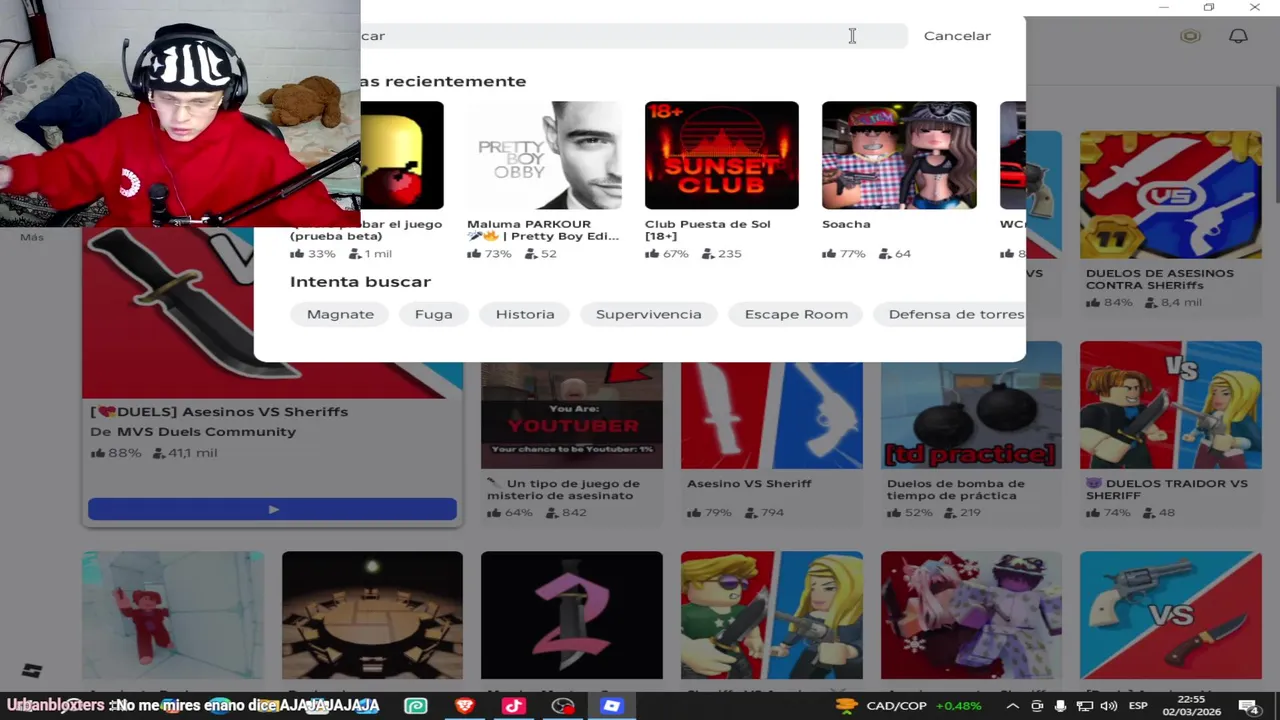Viewport: 1280px width, 720px height.
Task: Click 'Duelos de bomba de tiempo de práctica' text
Action: coord(956,490)
